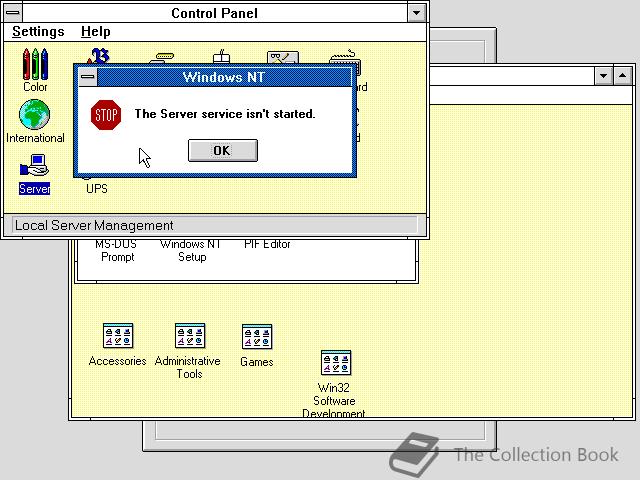This screenshot has height=480, width=640.
Task: Click the Color crayons icon in Control Panel
Action: coord(35,64)
